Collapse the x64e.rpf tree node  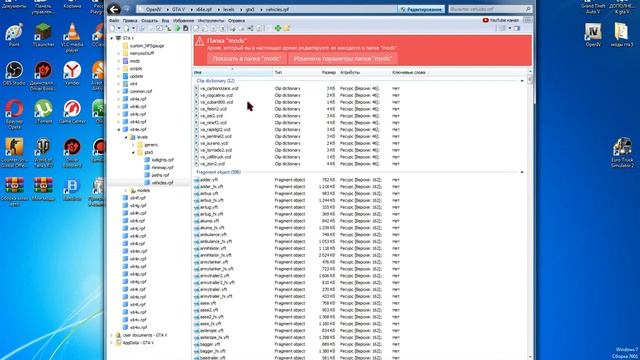tap(119, 129)
